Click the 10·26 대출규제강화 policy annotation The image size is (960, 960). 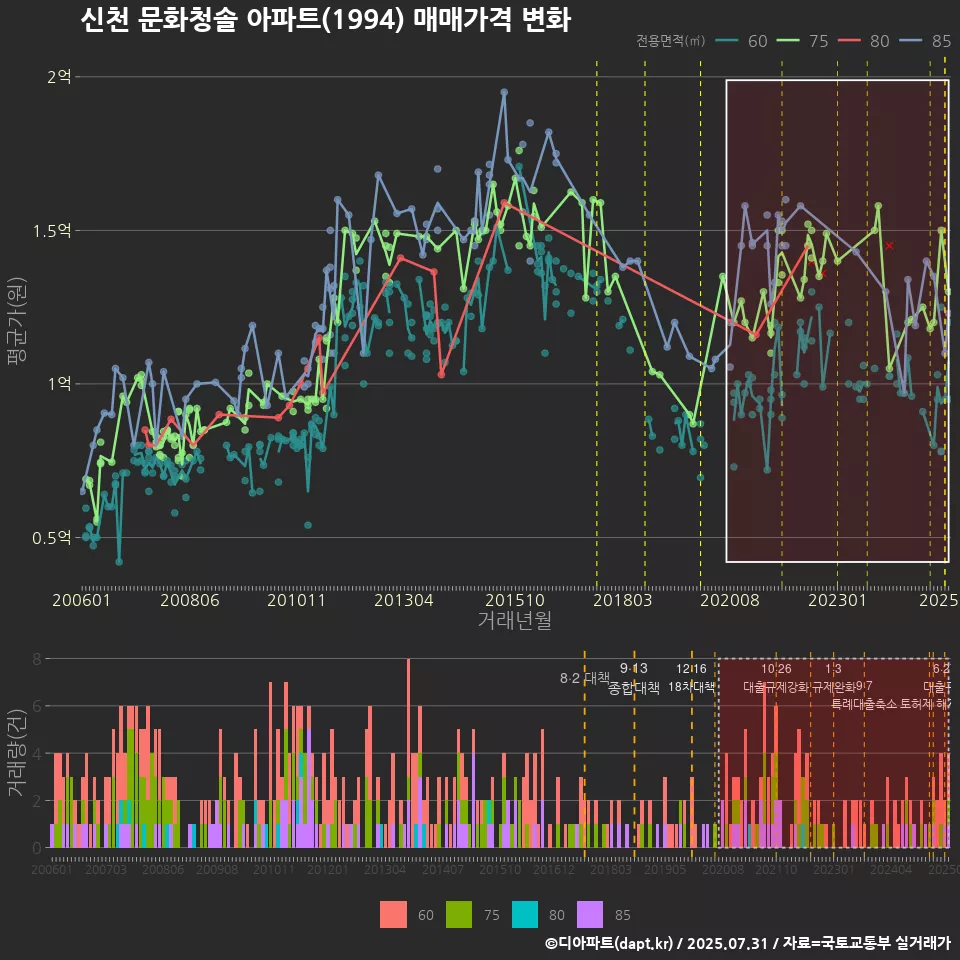coord(776,678)
